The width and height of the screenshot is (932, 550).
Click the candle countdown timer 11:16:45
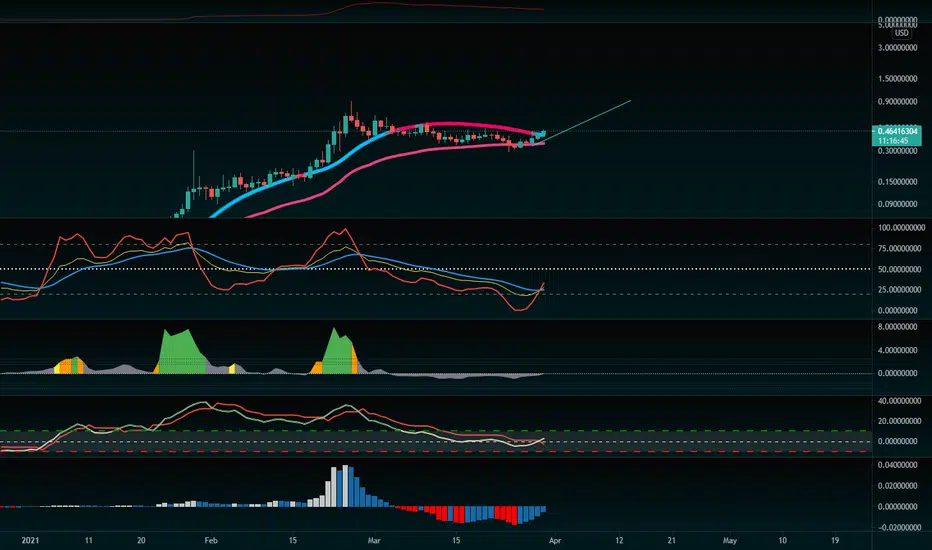(893, 141)
